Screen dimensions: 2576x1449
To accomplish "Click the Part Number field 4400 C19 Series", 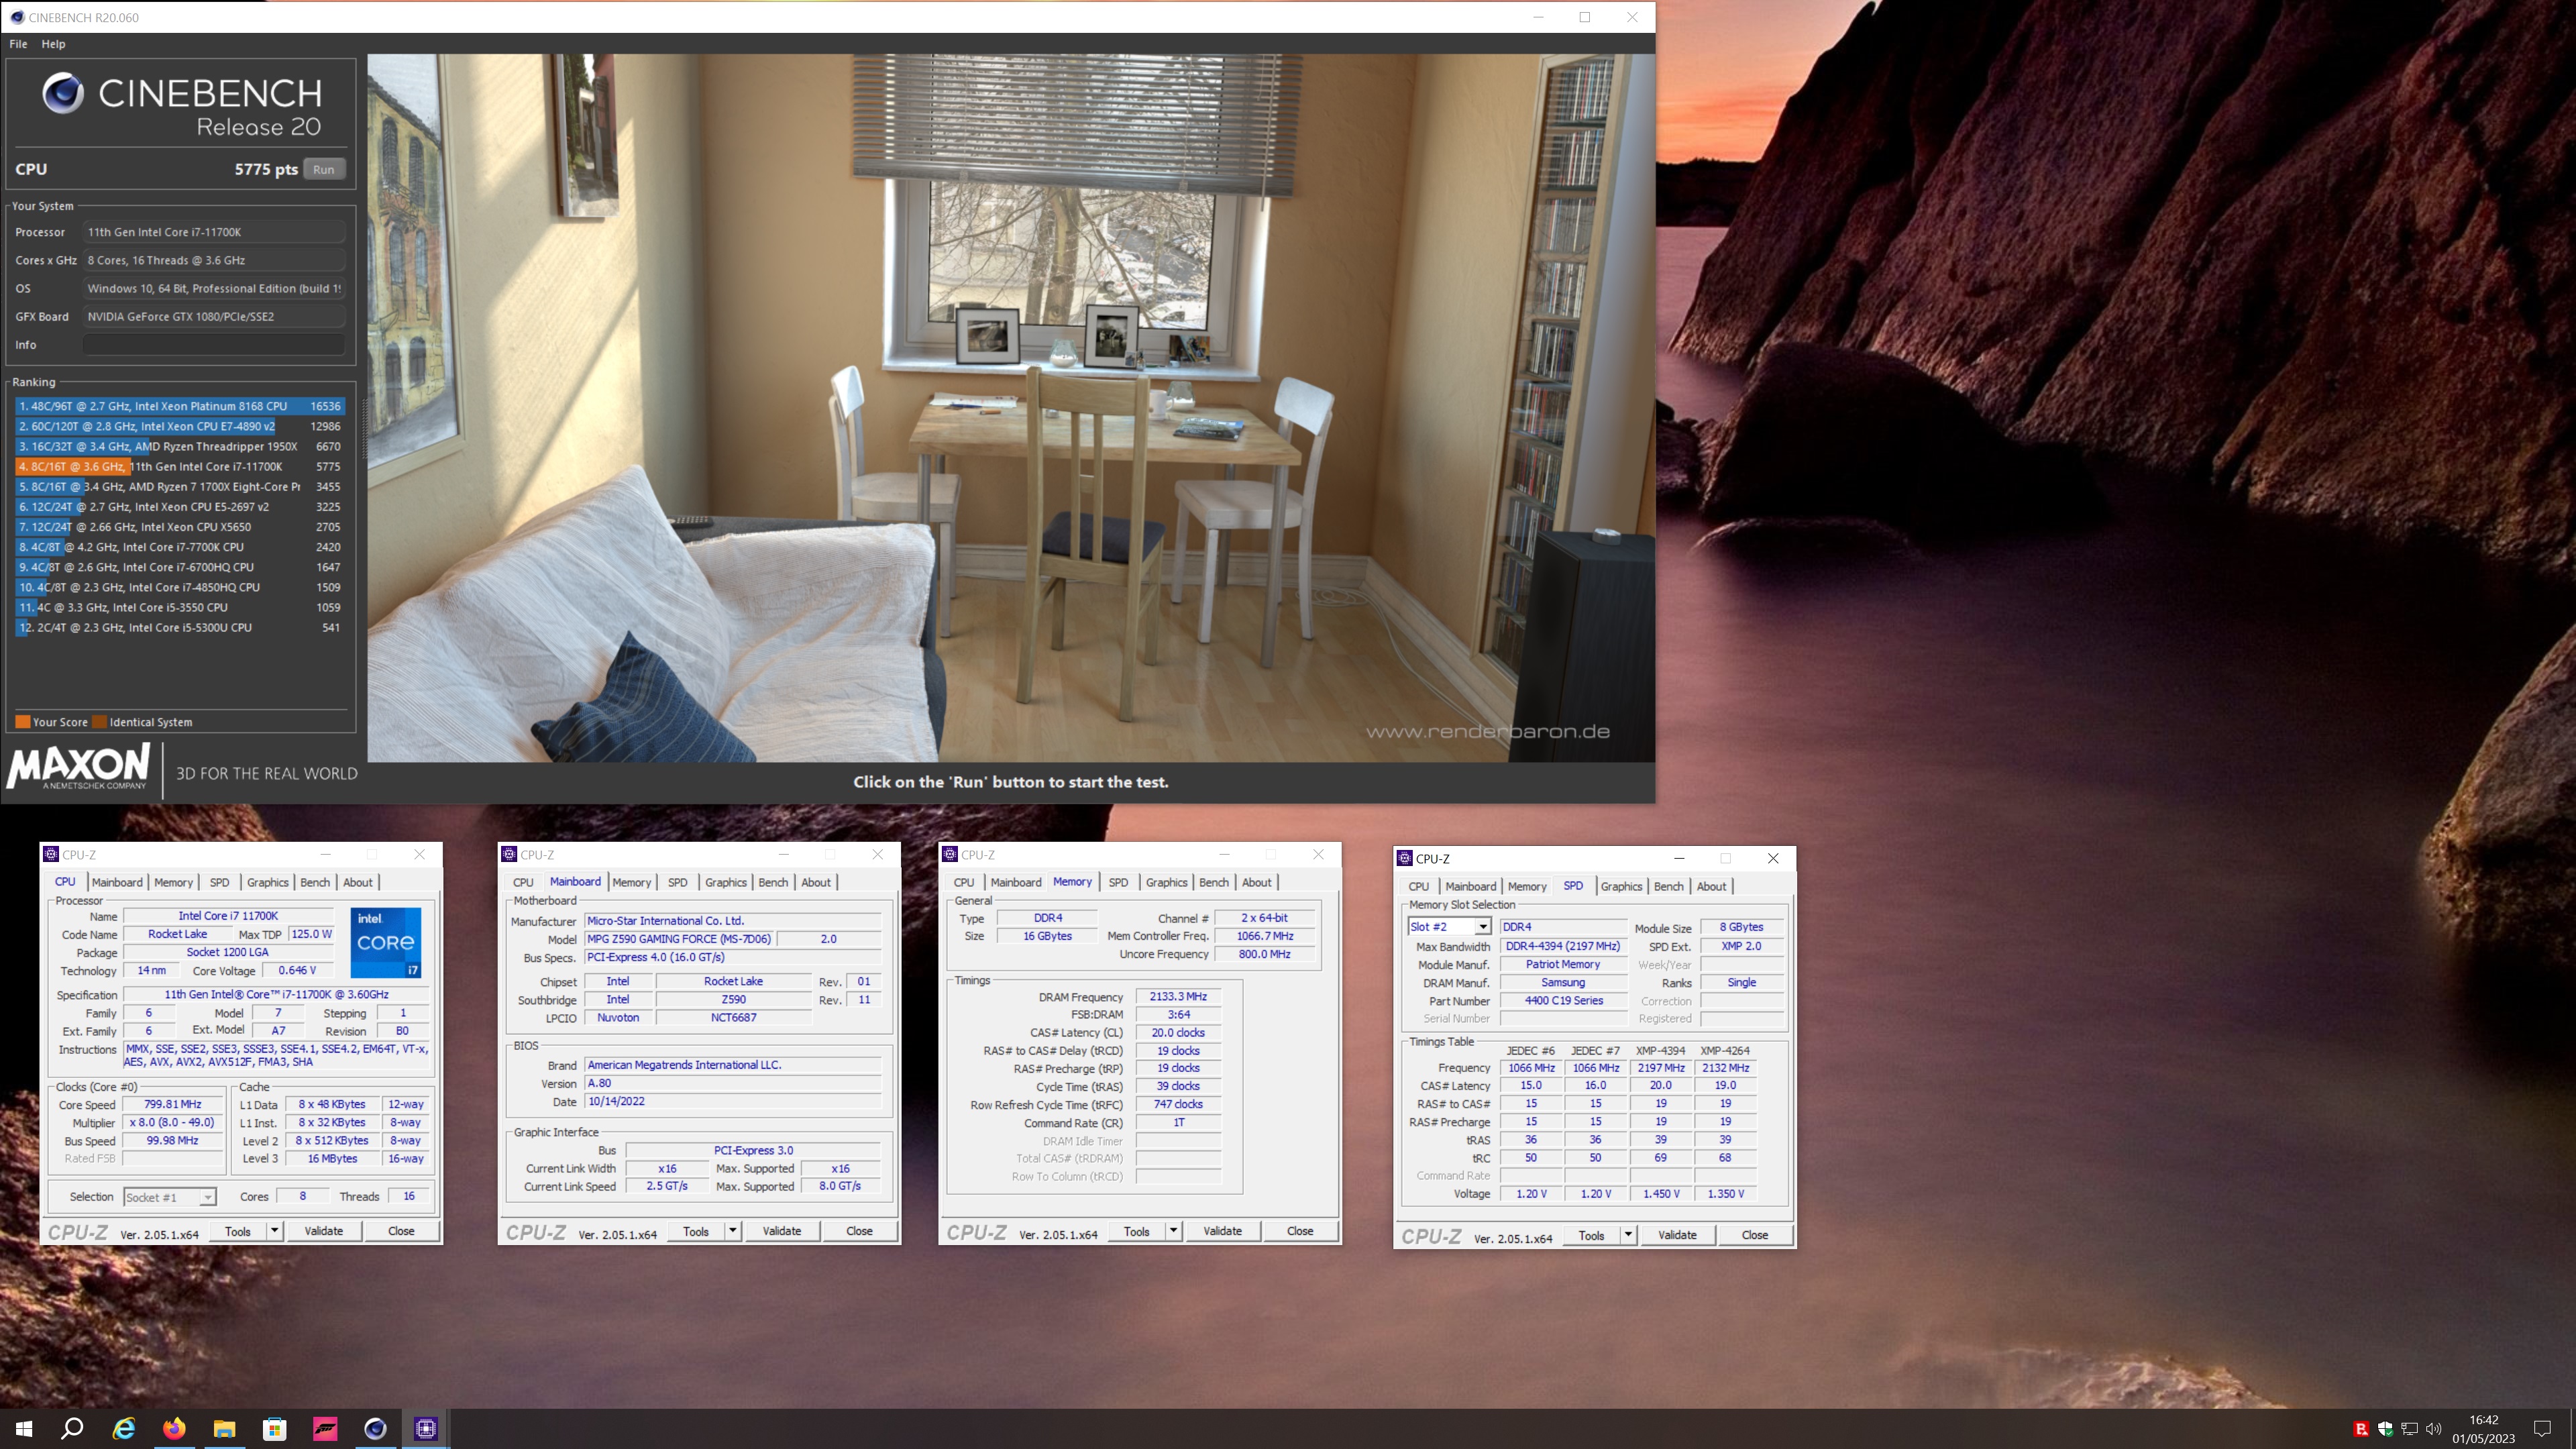I will (x=1564, y=1001).
